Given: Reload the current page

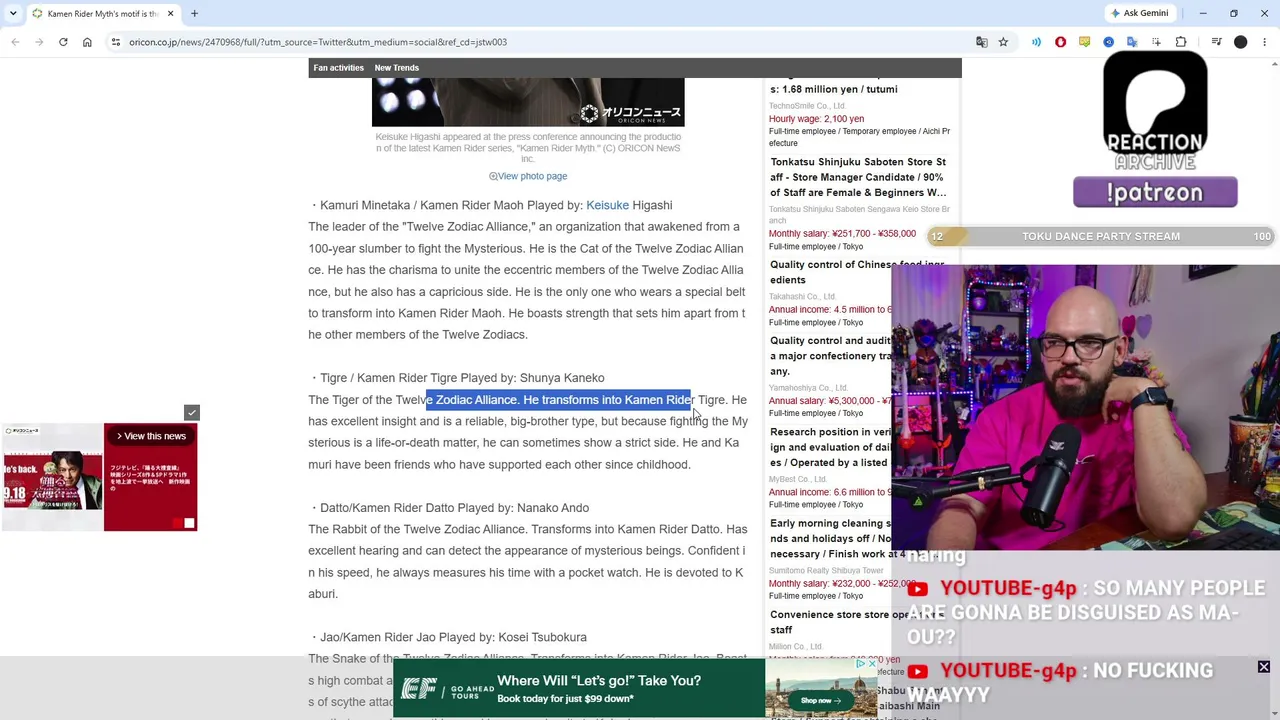Looking at the screenshot, I should tap(63, 42).
